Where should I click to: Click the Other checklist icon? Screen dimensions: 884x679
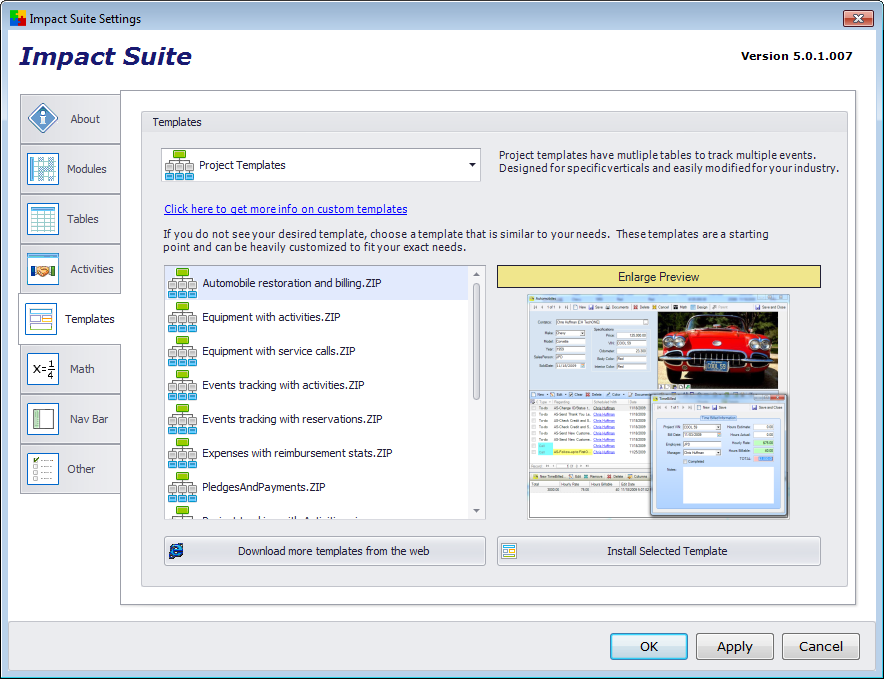[43, 469]
